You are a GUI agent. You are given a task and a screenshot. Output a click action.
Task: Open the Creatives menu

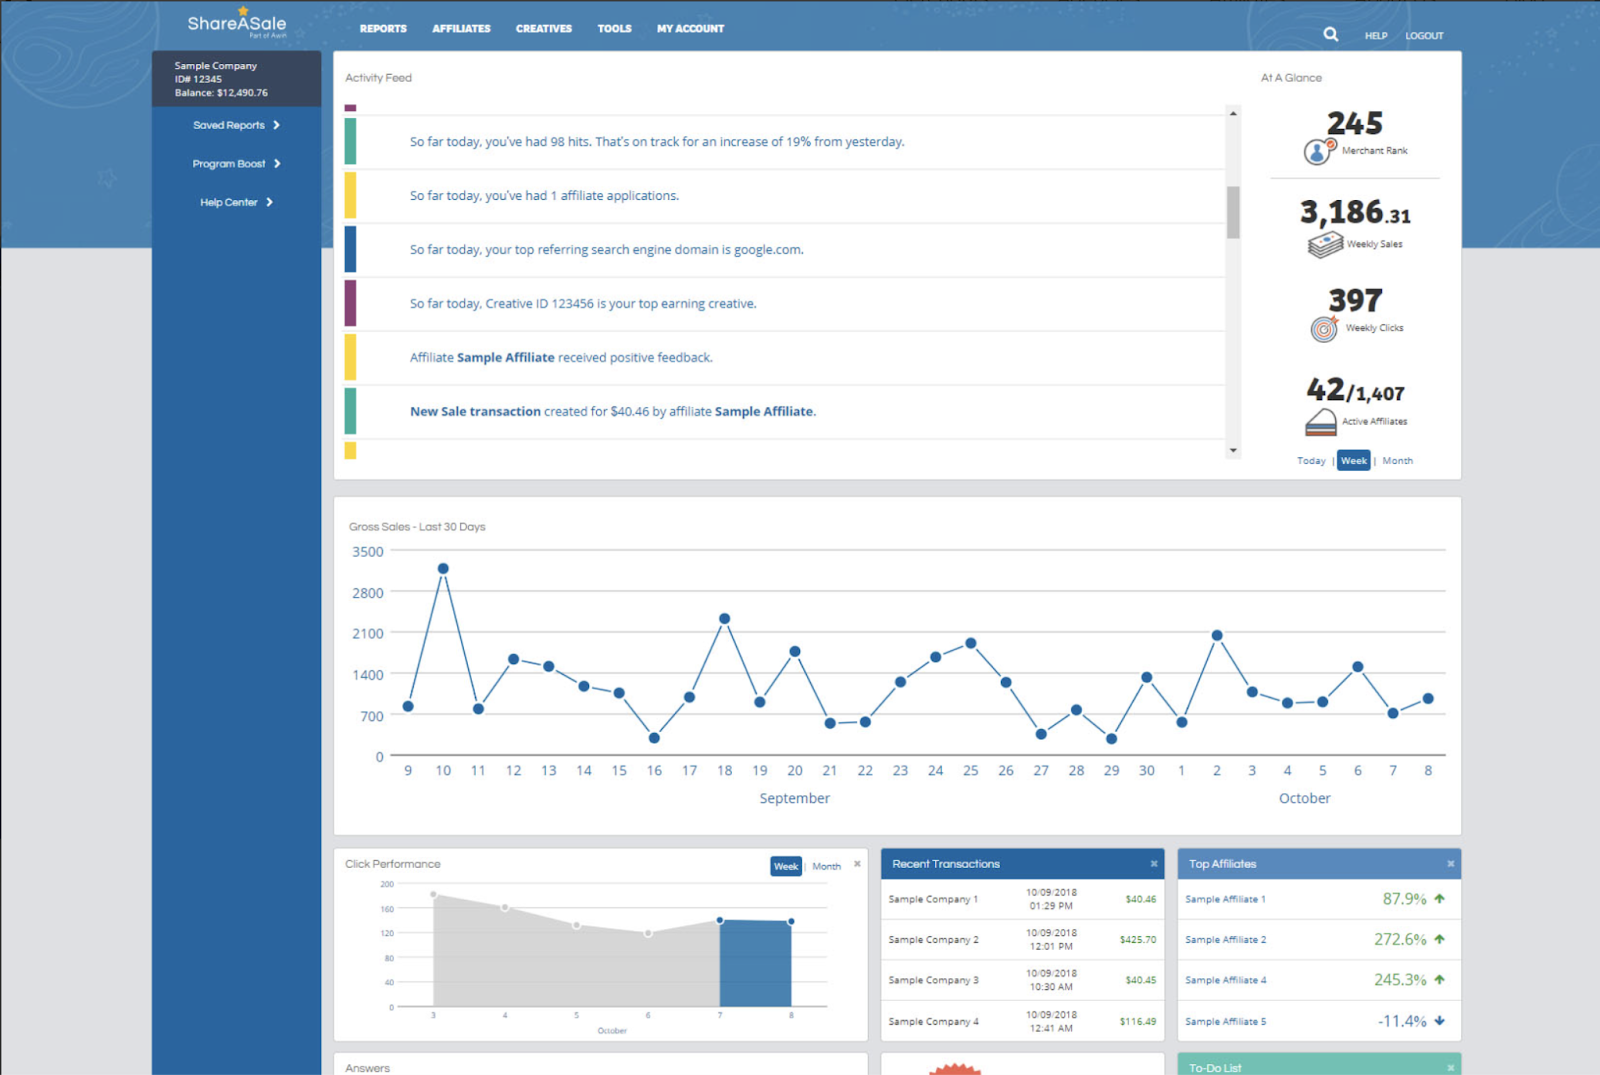point(543,29)
